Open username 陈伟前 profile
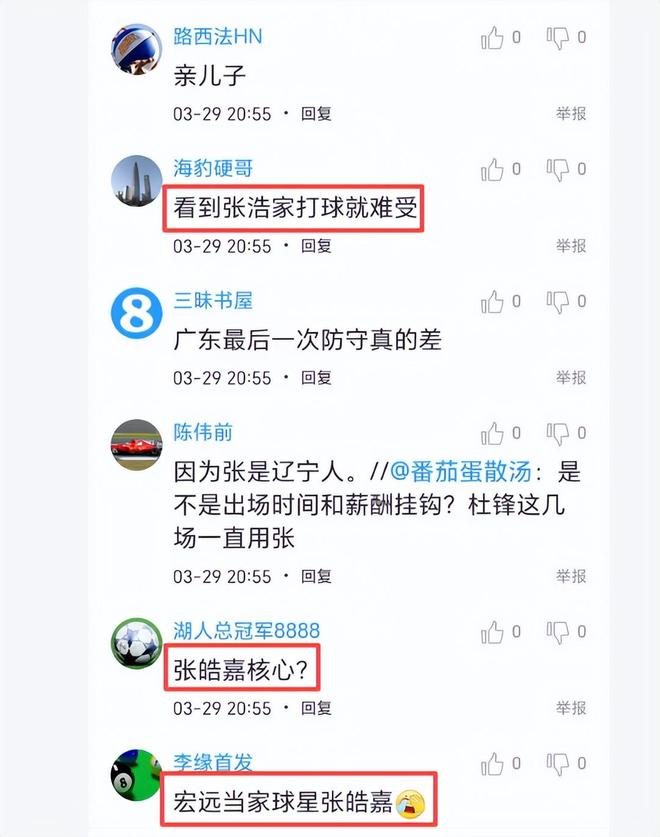 coord(203,432)
